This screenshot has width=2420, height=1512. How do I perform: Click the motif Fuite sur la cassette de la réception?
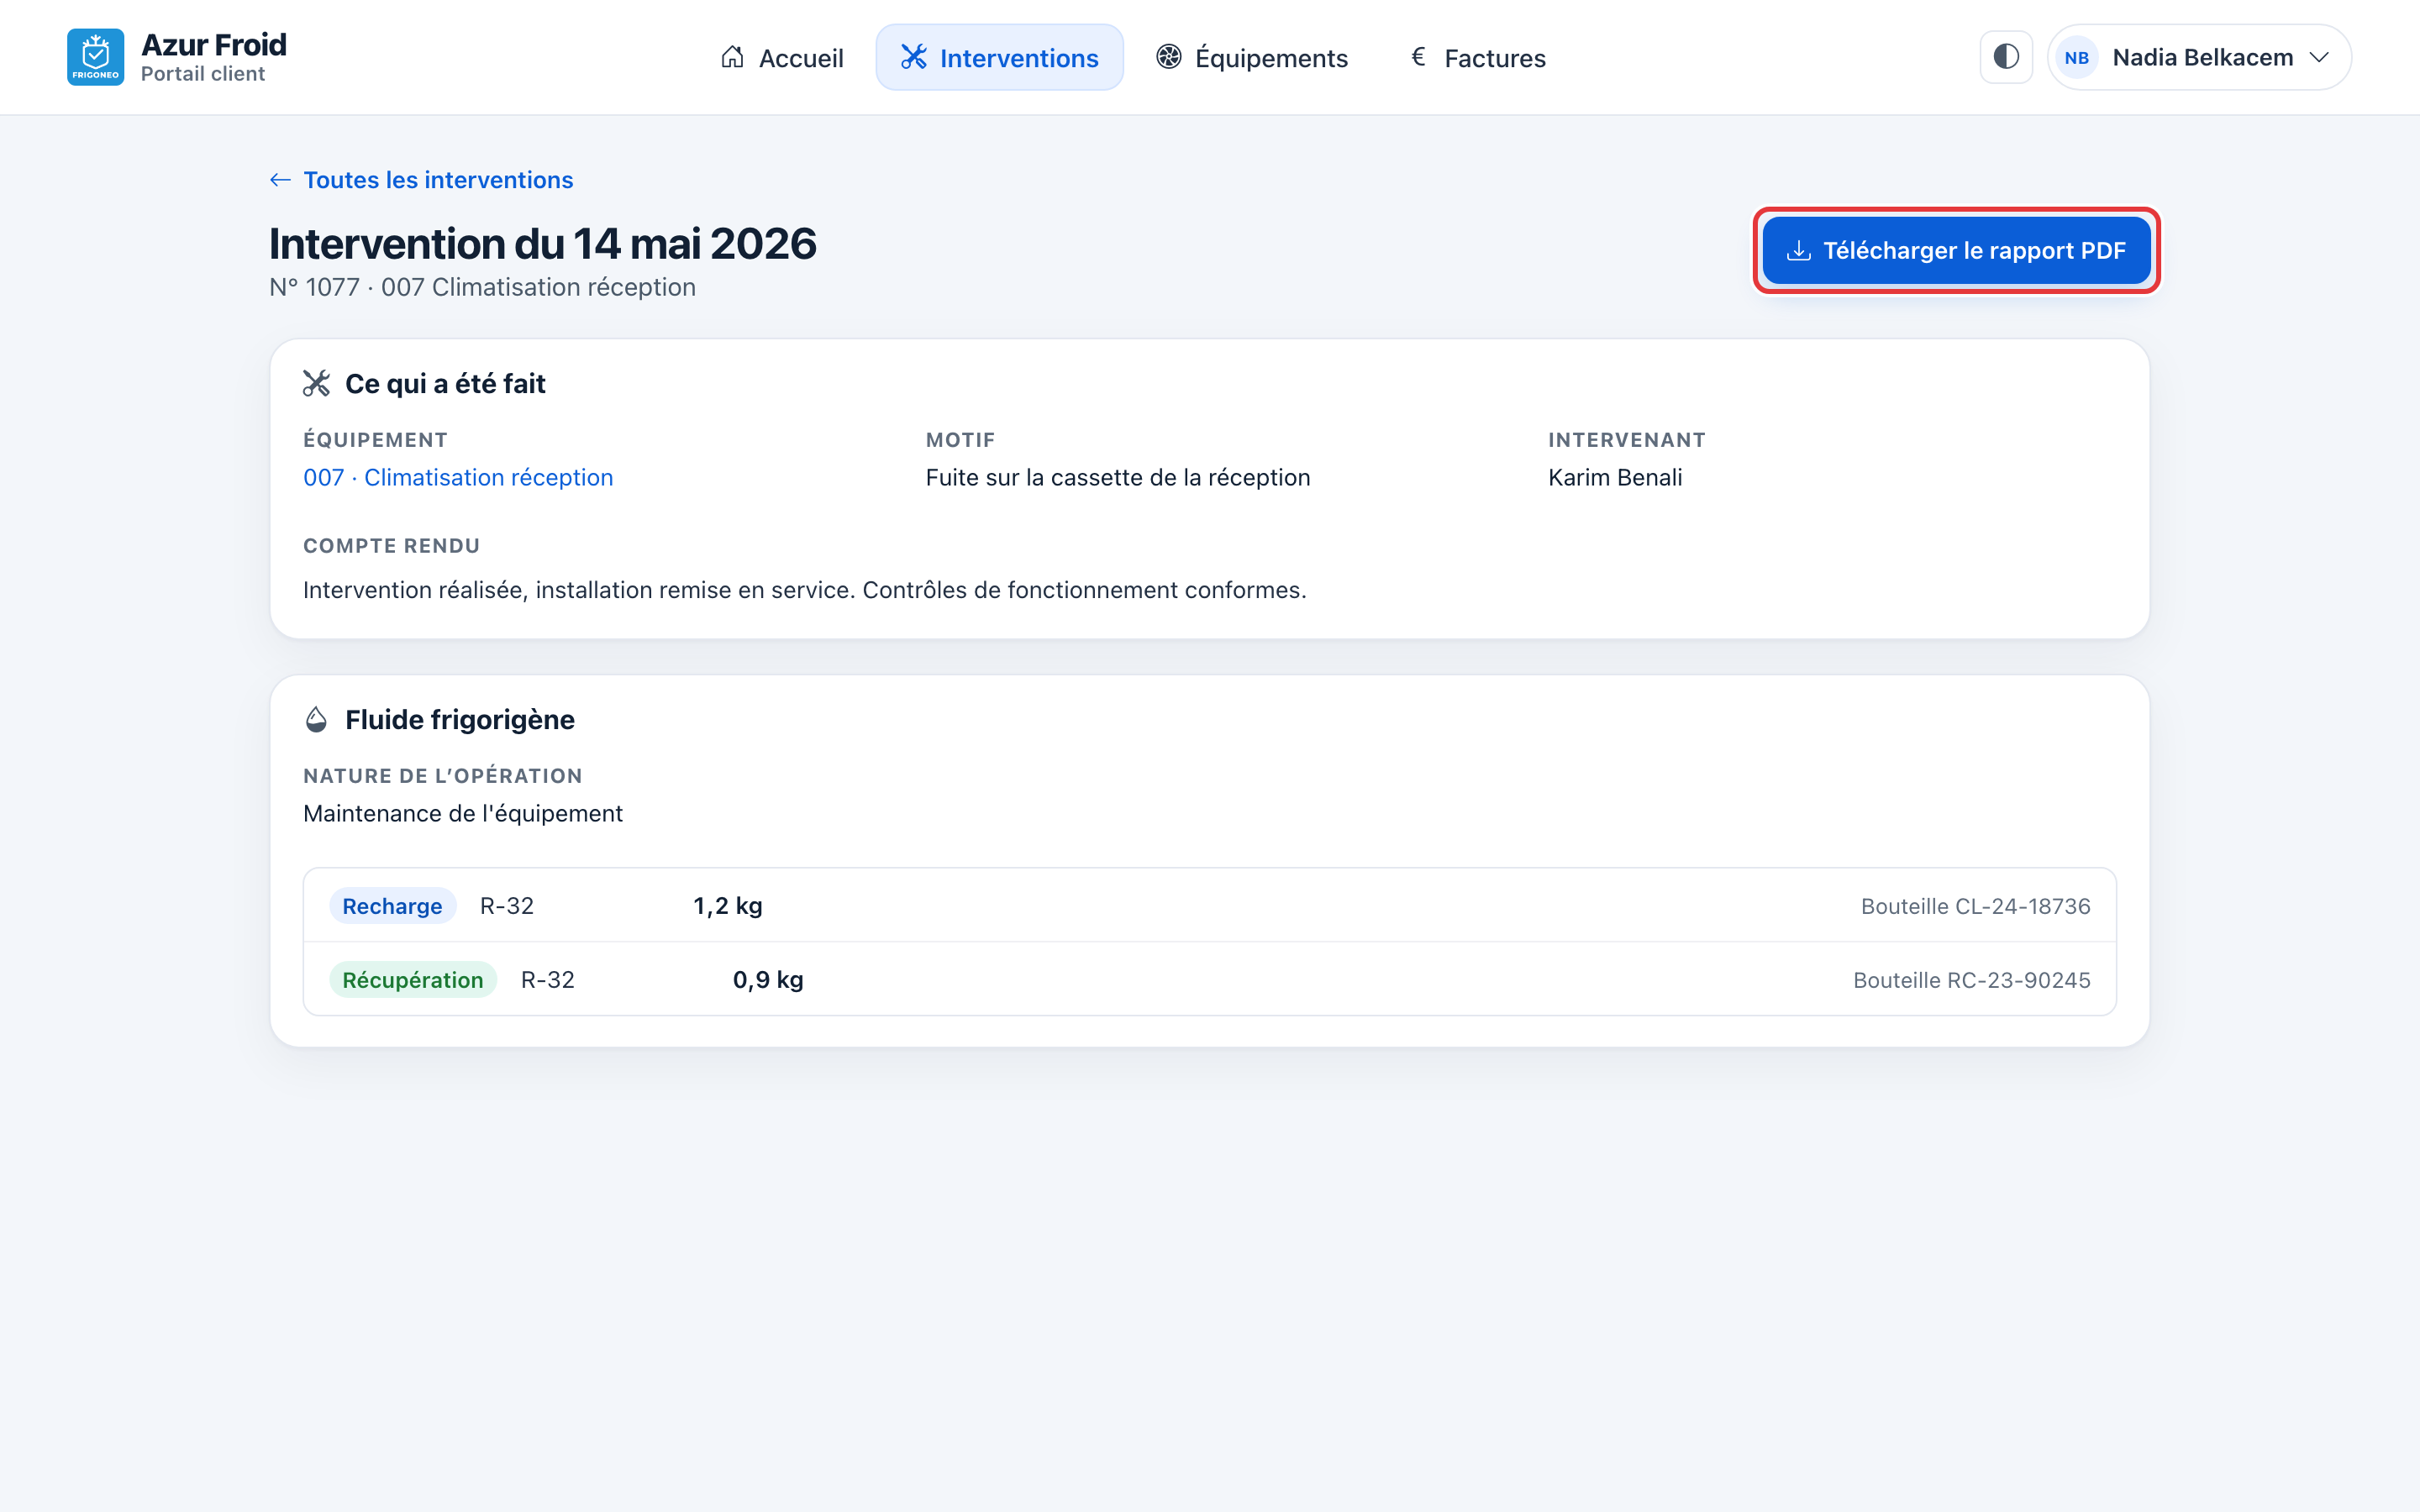pos(1118,478)
